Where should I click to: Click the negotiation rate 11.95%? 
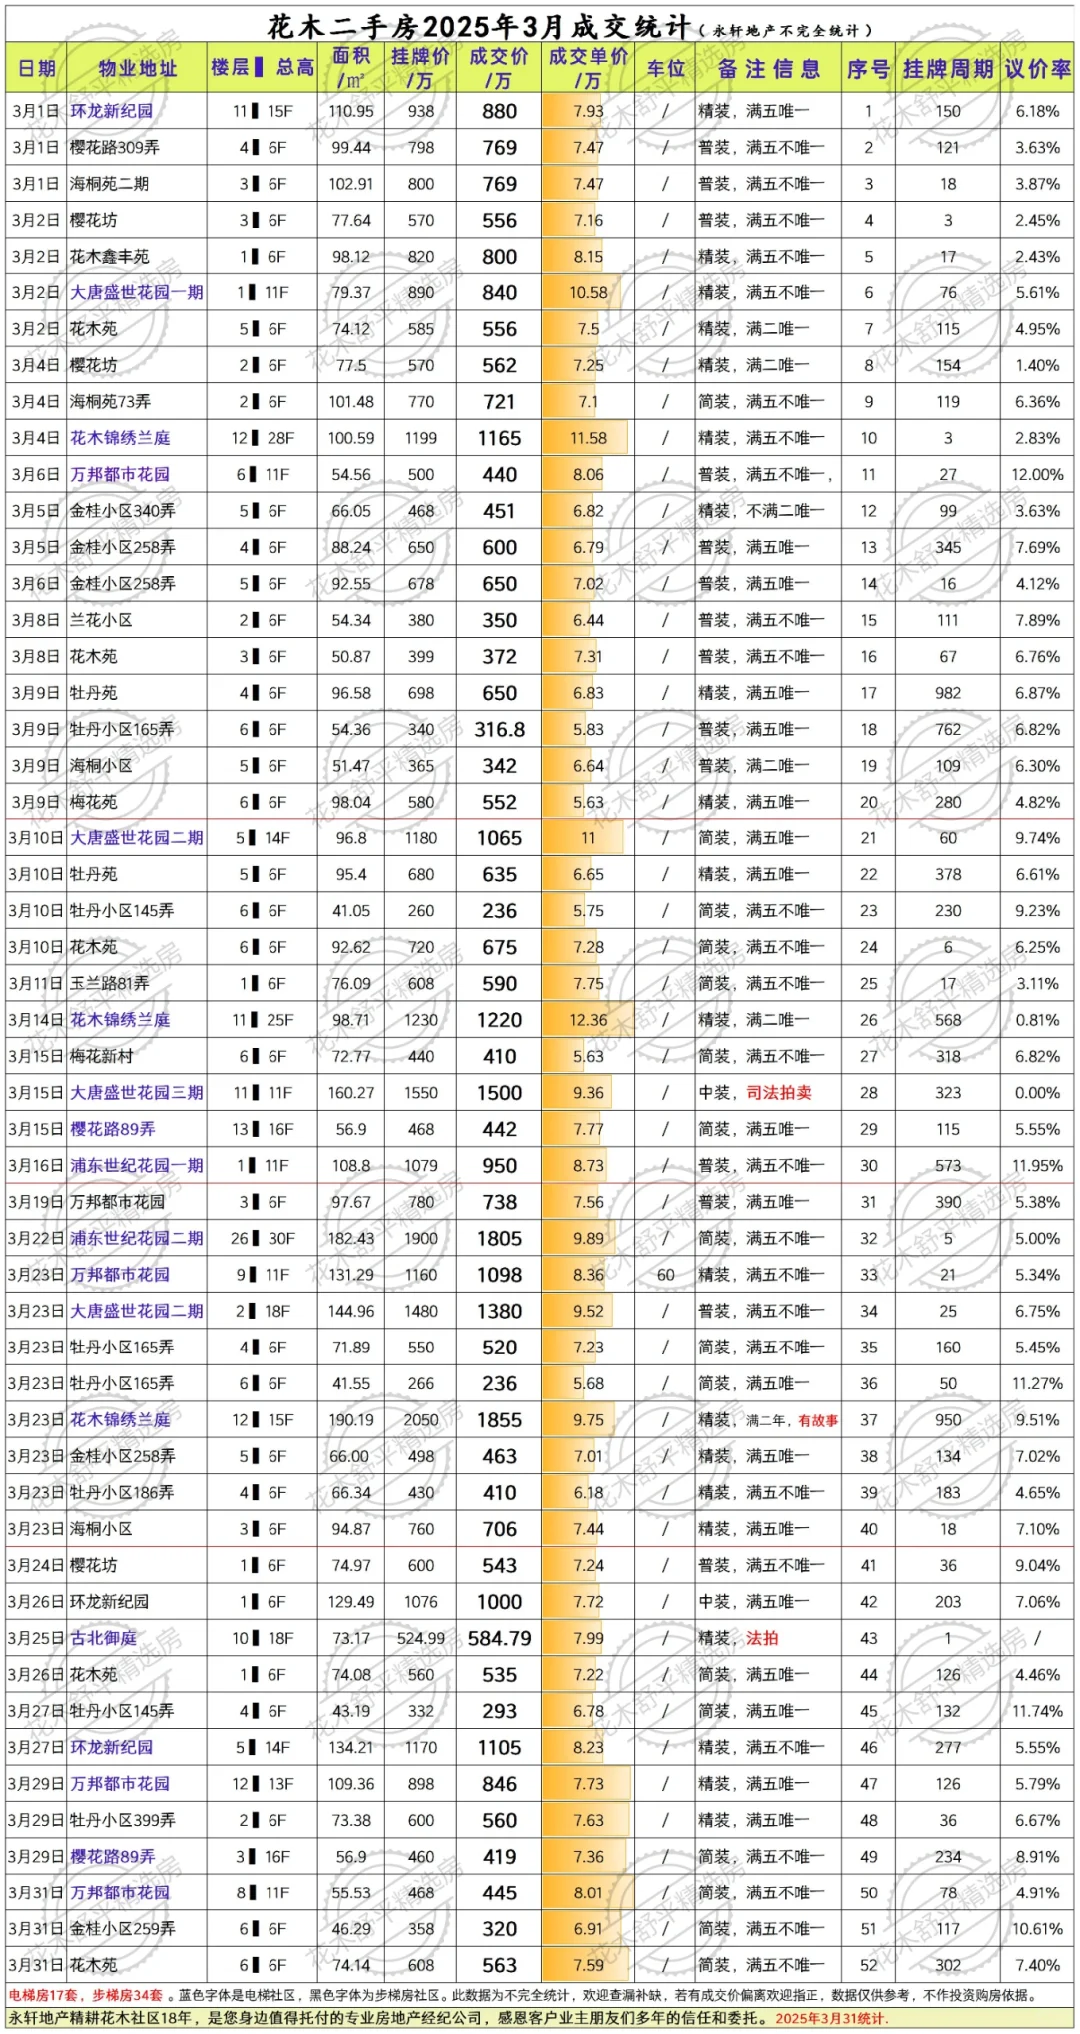click(1037, 1166)
